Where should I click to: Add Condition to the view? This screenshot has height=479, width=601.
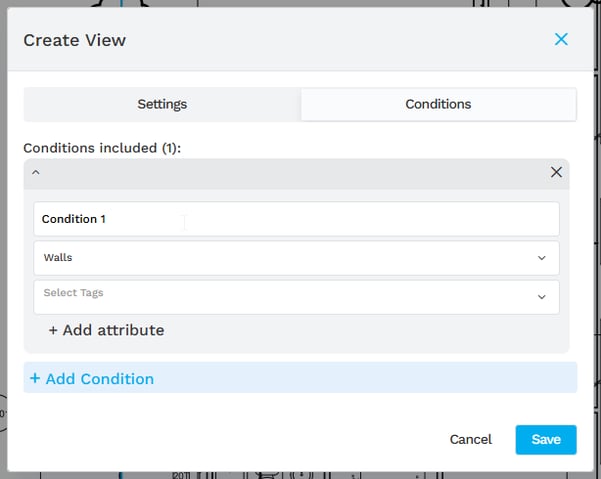tap(99, 379)
